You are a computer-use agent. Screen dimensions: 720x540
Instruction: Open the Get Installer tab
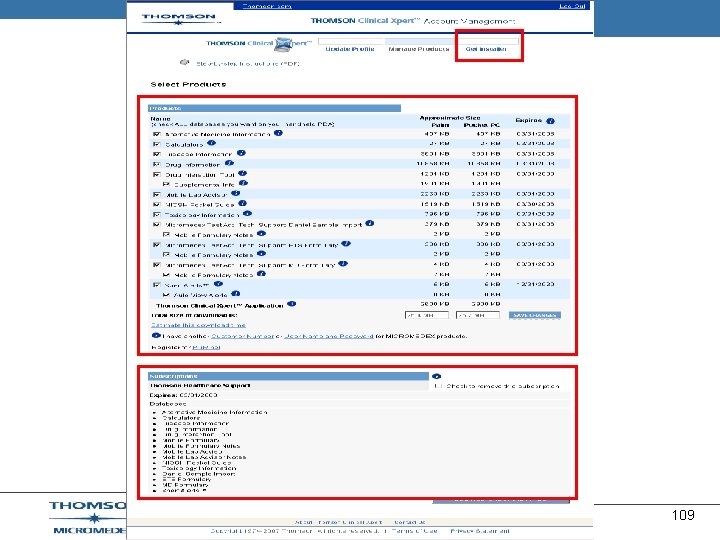click(x=486, y=49)
